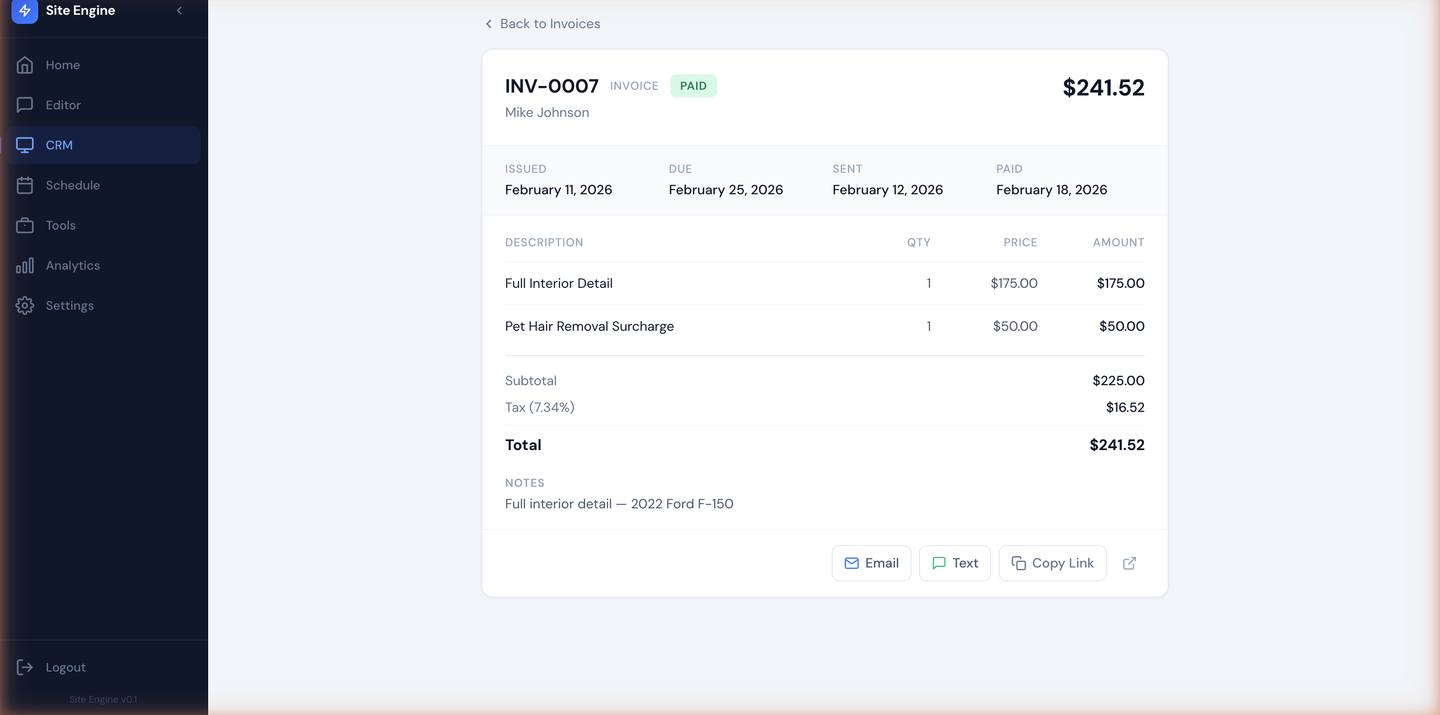Click the back chevron next to Back to Invoices

coord(488,23)
